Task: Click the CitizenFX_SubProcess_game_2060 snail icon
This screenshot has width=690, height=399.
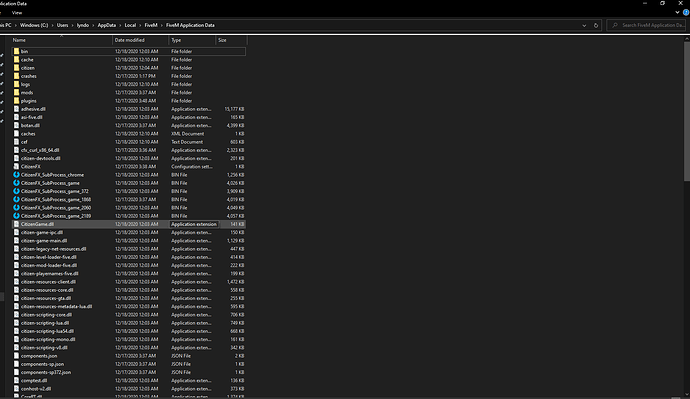Action: tap(16, 208)
